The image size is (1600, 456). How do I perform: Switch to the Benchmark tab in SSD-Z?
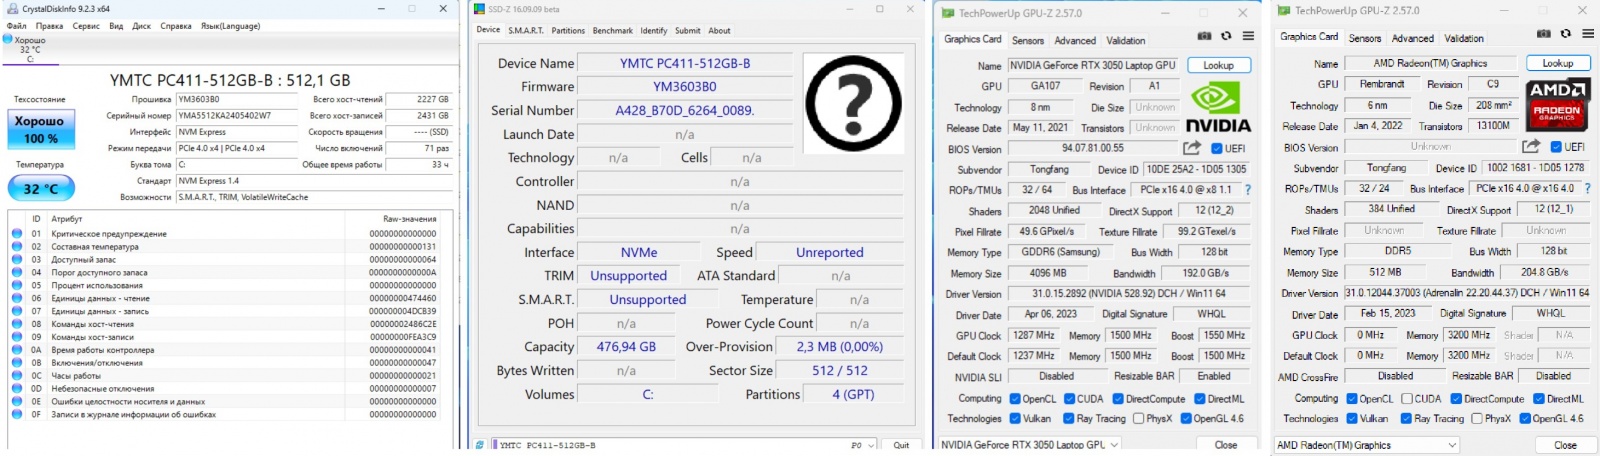tap(612, 31)
